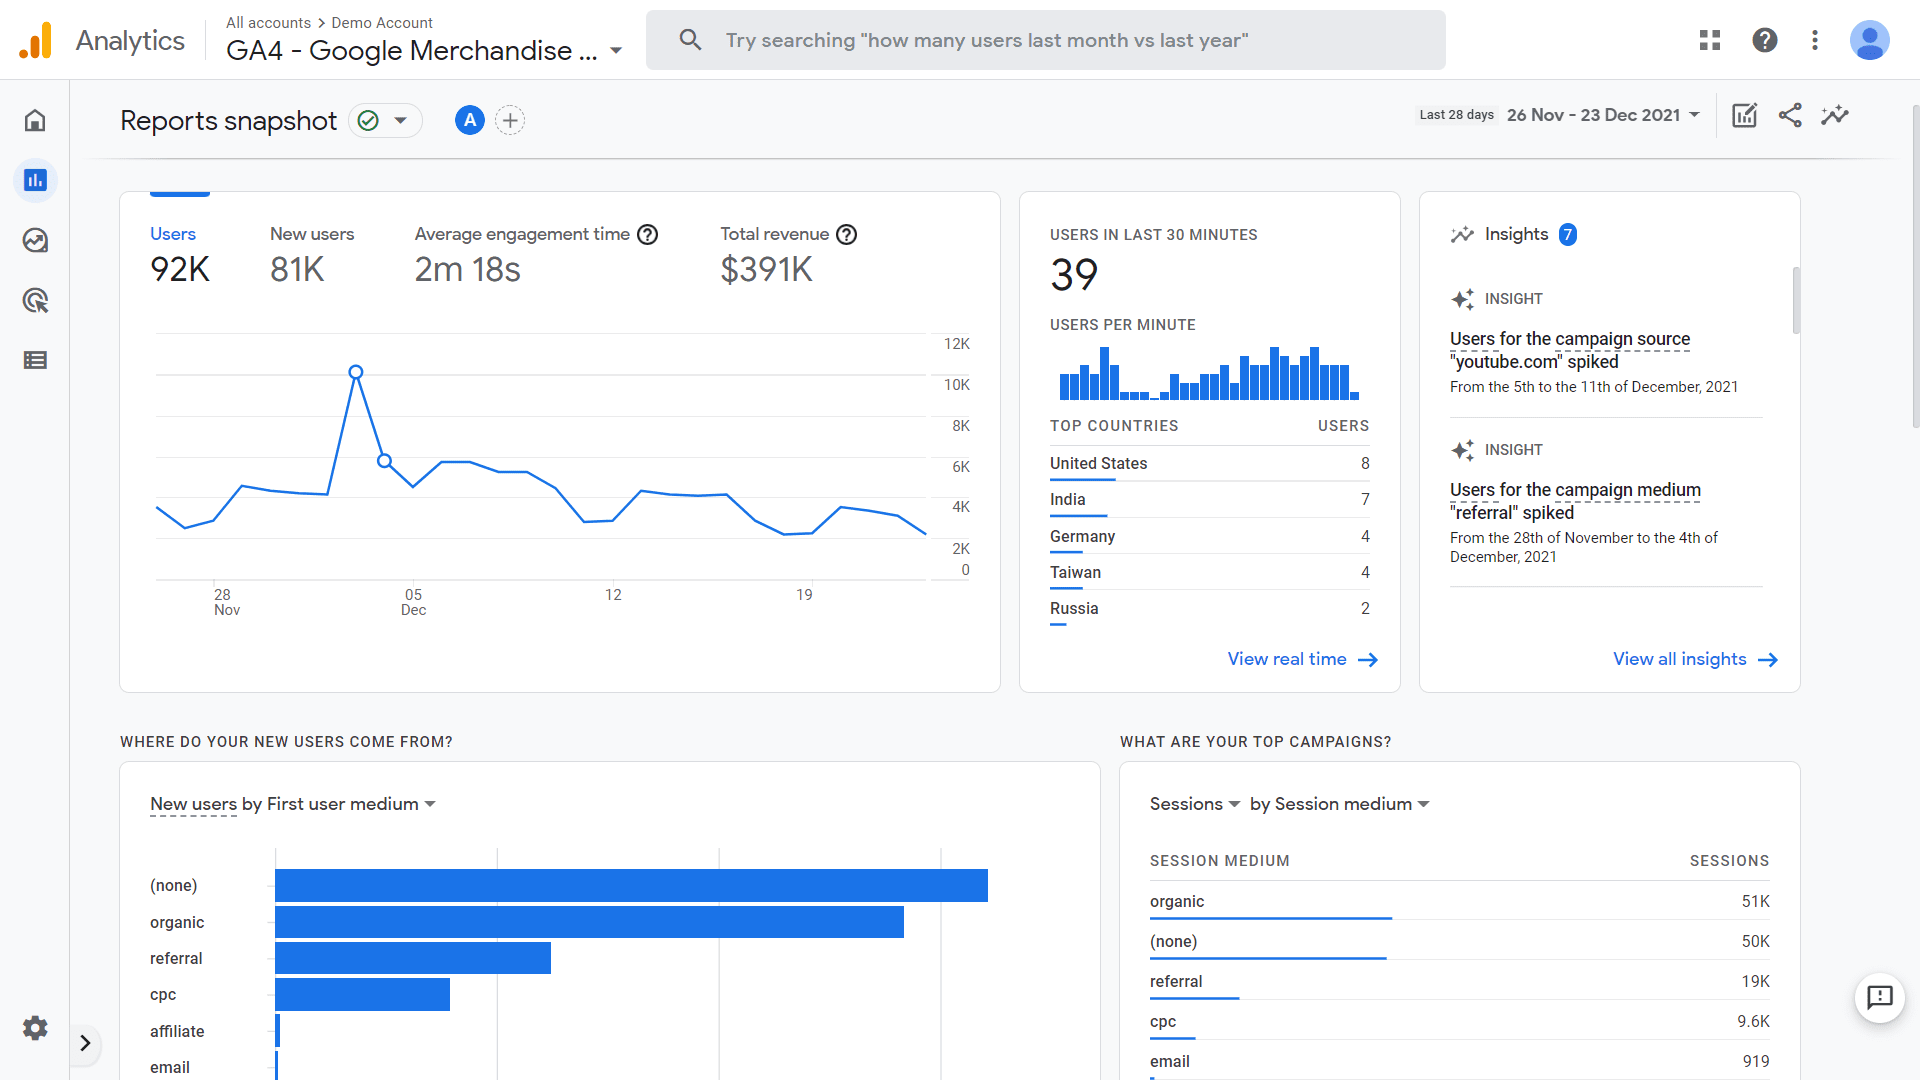Select the All Users 'A' comparison badge
The width and height of the screenshot is (1920, 1080).
pyautogui.click(x=470, y=121)
